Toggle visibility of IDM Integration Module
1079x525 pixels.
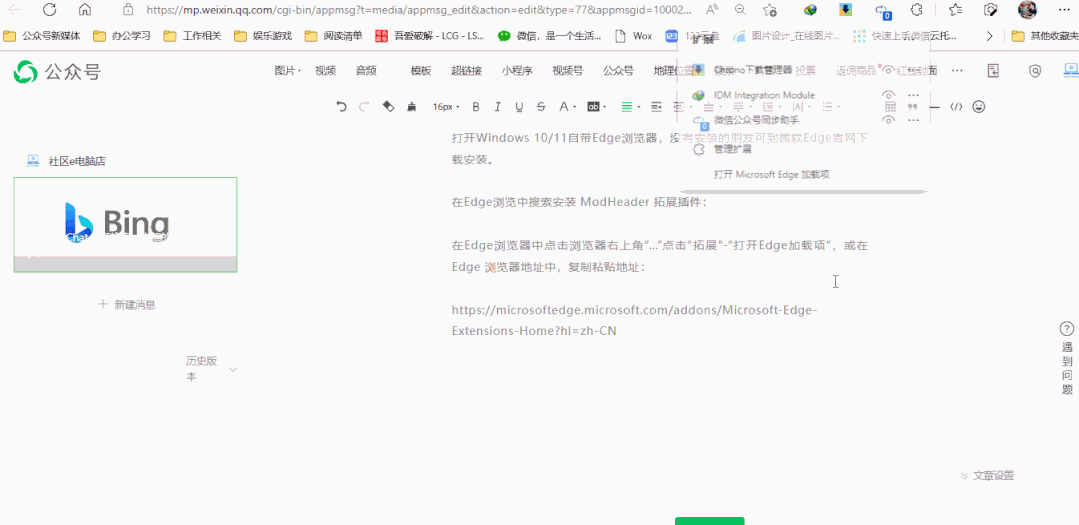point(889,95)
